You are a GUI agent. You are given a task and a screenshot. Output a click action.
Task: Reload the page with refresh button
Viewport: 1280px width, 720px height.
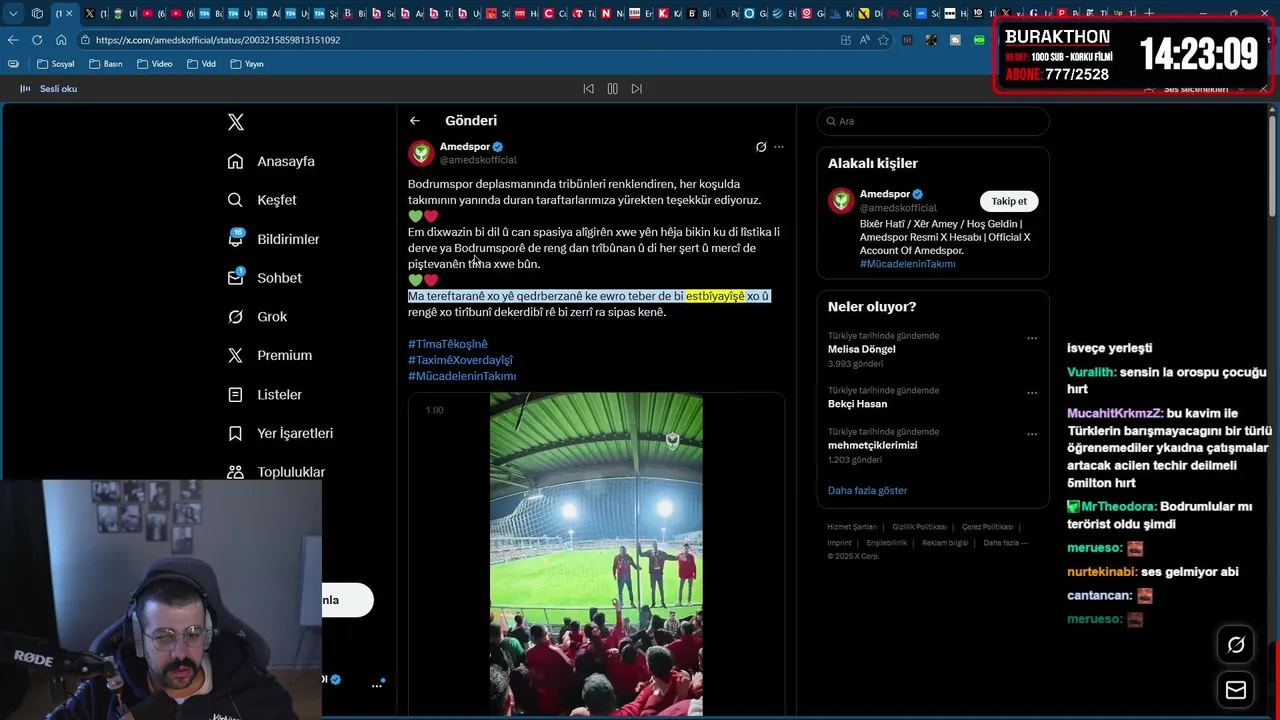tap(37, 40)
